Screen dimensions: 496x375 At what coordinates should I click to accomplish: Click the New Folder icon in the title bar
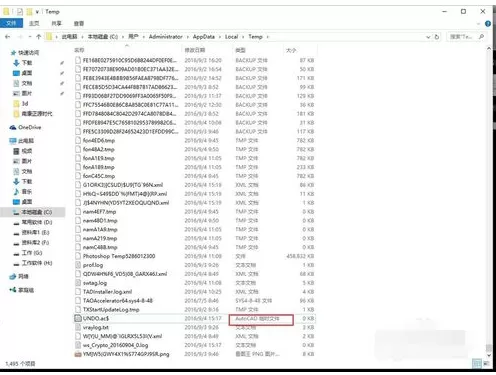point(30,12)
